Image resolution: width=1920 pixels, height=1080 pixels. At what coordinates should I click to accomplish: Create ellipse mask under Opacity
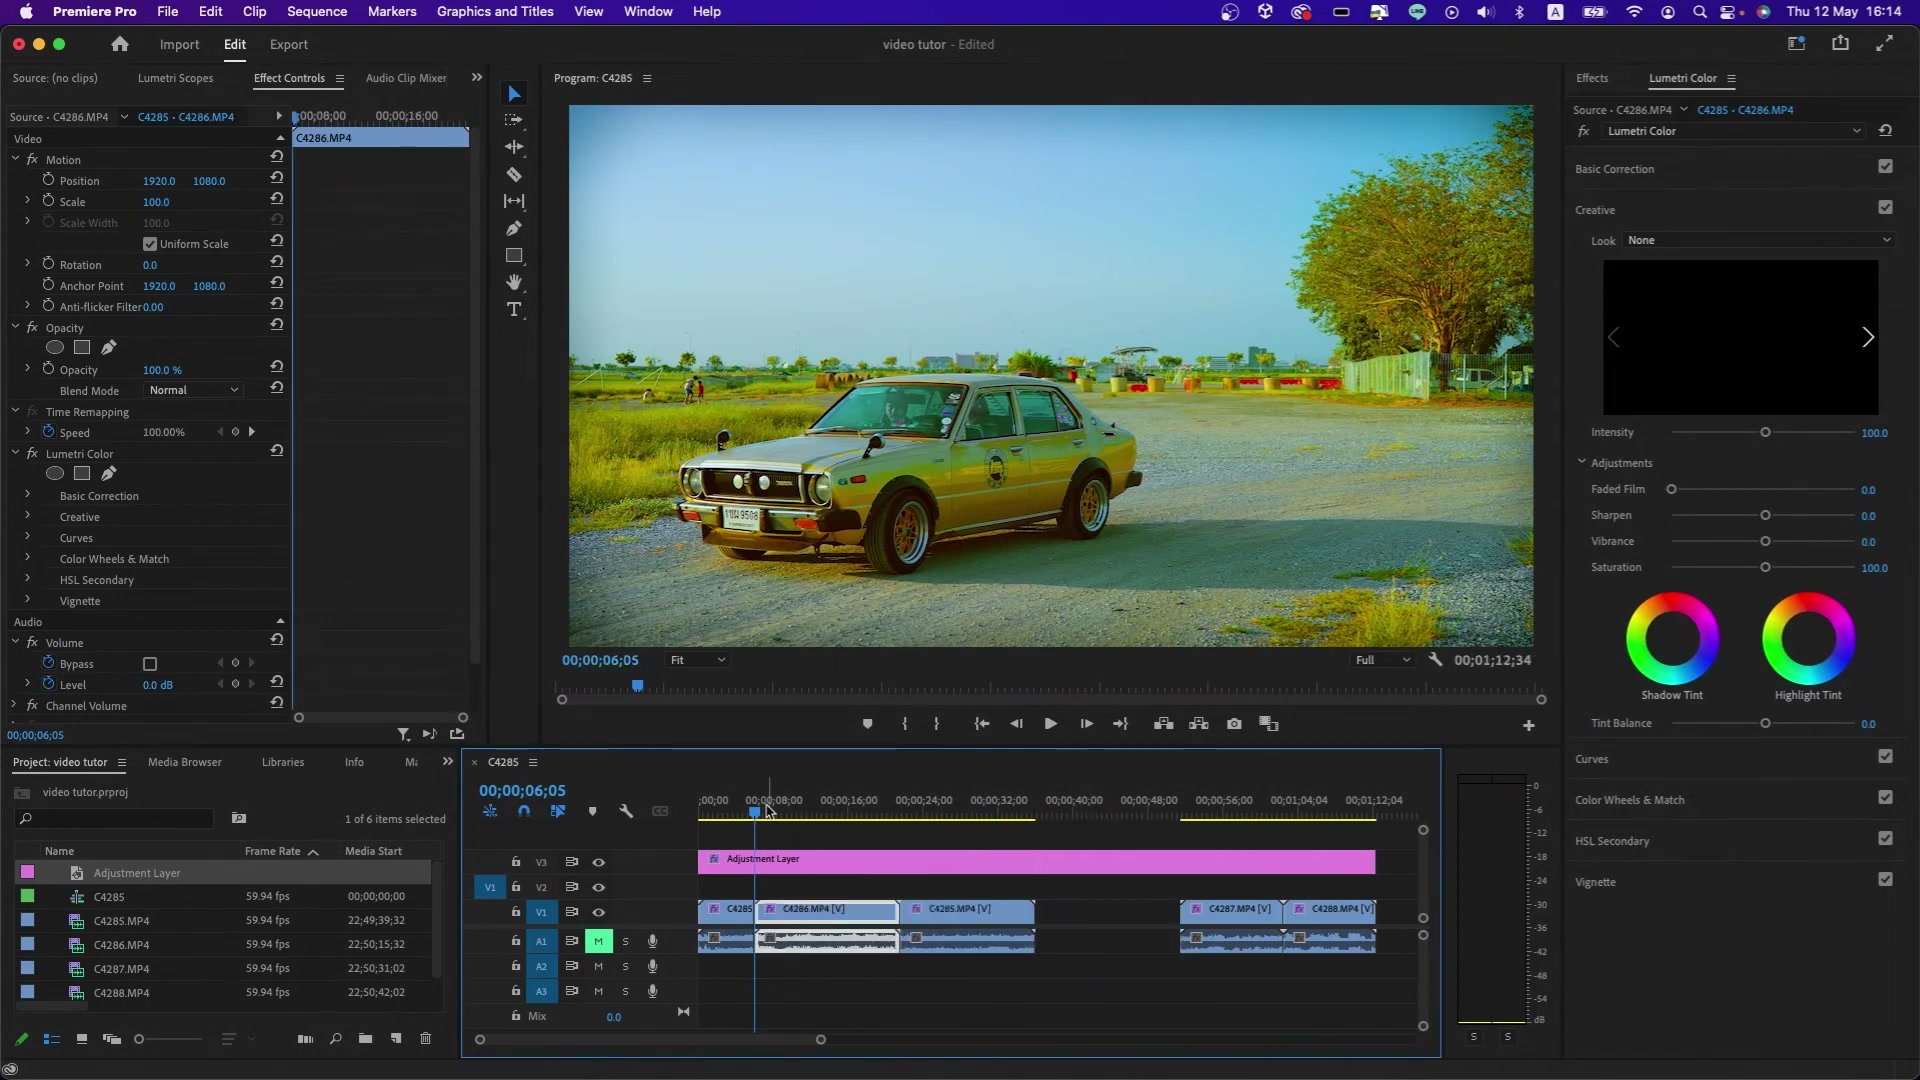[x=55, y=347]
